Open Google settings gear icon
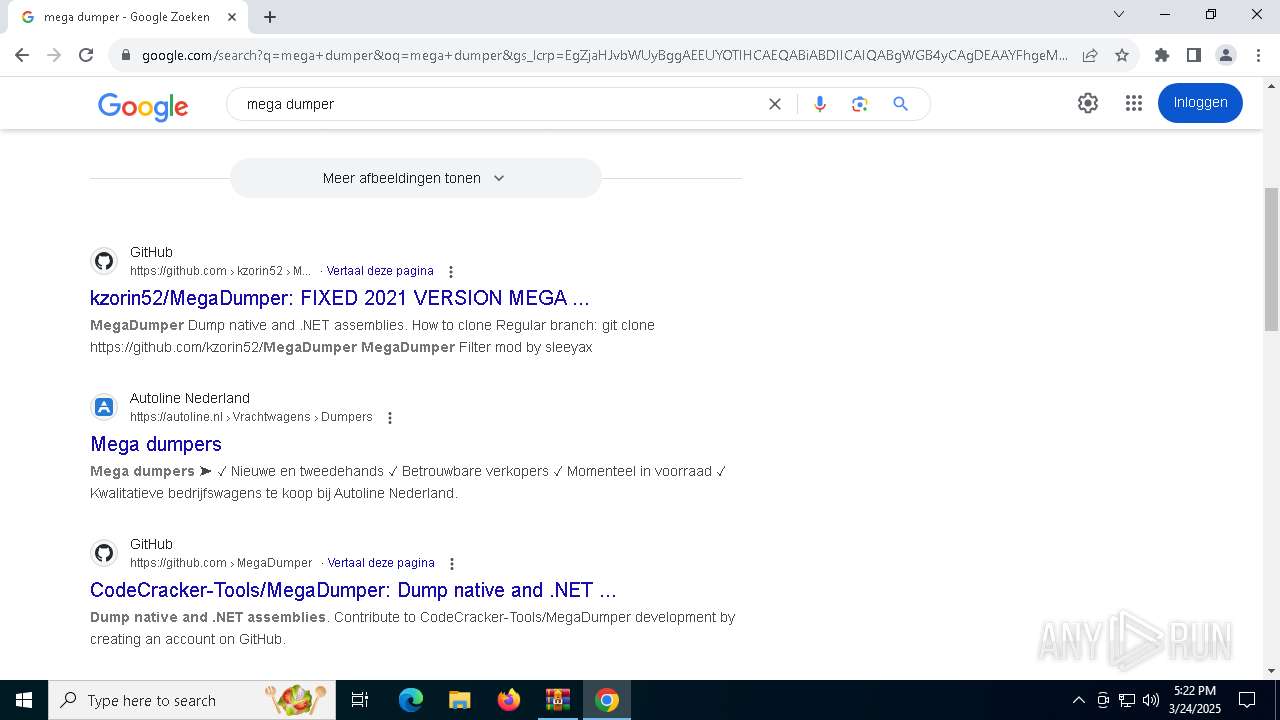This screenshot has height=720, width=1280. (1088, 103)
